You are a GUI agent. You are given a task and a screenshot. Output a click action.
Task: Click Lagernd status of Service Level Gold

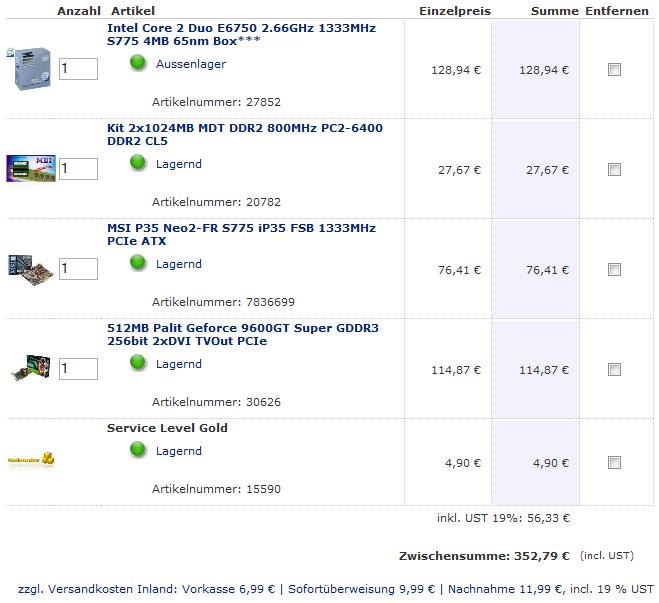(179, 451)
